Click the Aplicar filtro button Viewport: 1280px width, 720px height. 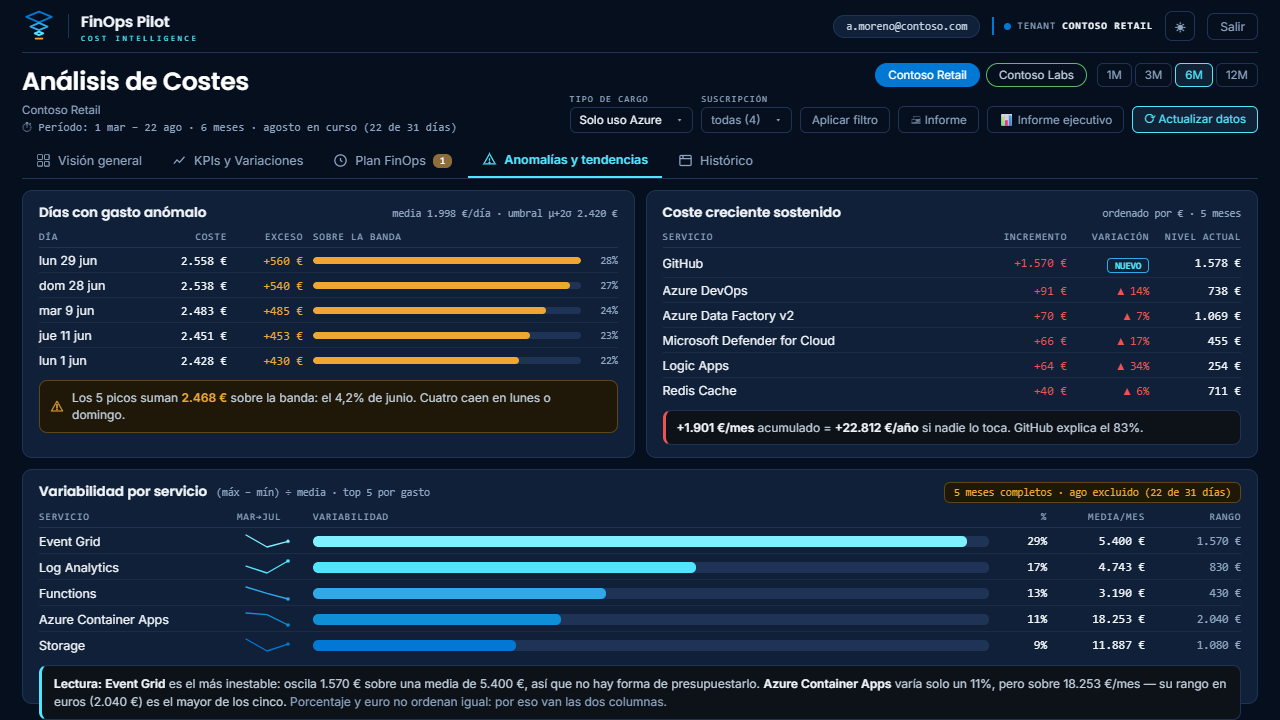click(845, 120)
